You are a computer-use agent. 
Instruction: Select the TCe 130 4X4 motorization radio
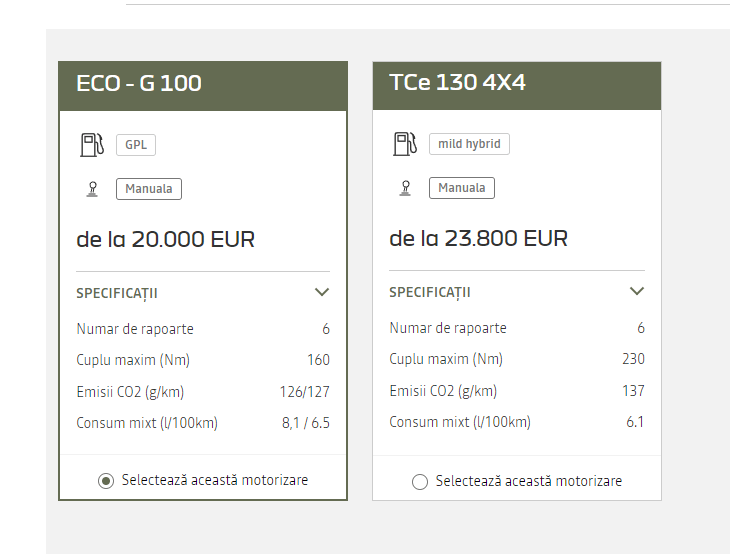pyautogui.click(x=419, y=482)
